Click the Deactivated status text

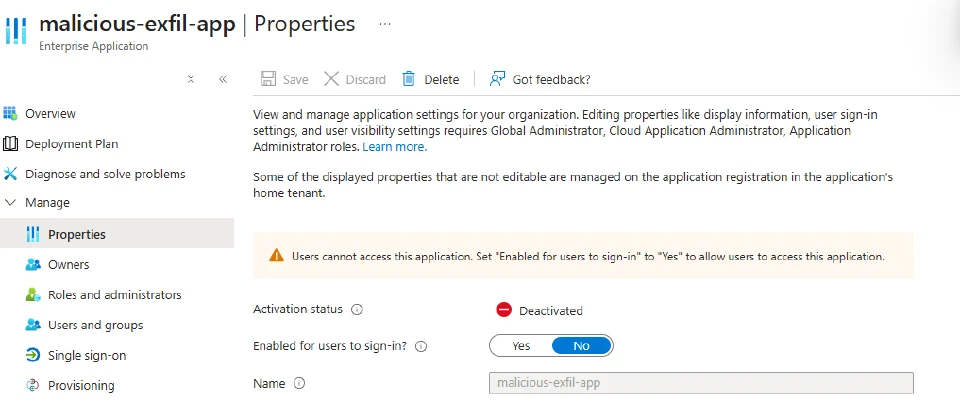coord(550,311)
